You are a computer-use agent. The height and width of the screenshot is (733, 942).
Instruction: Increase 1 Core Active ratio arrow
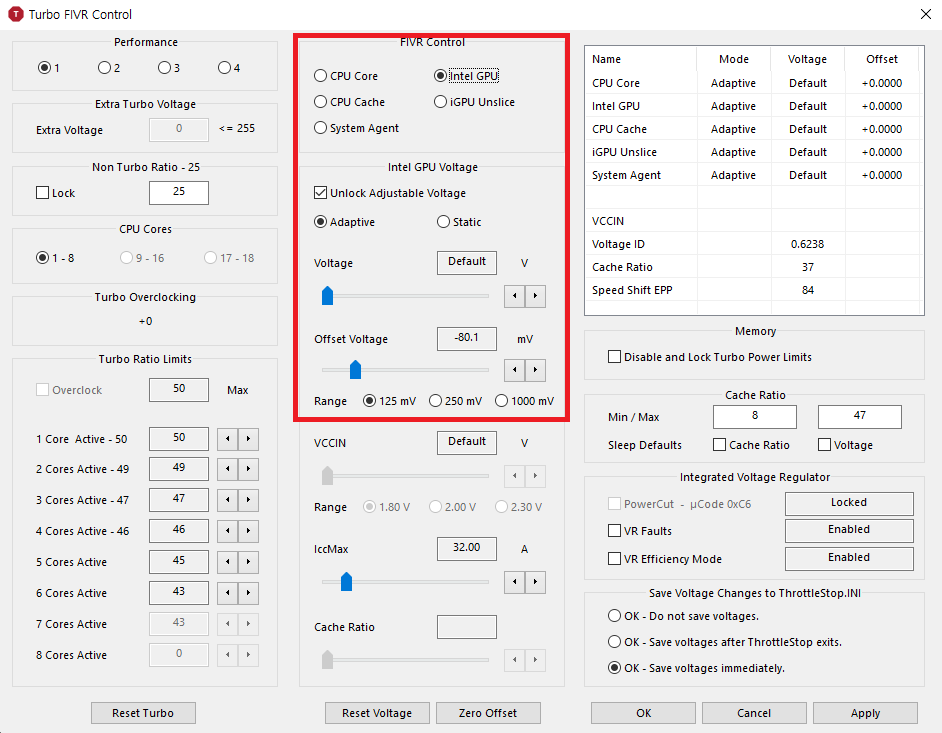[248, 439]
